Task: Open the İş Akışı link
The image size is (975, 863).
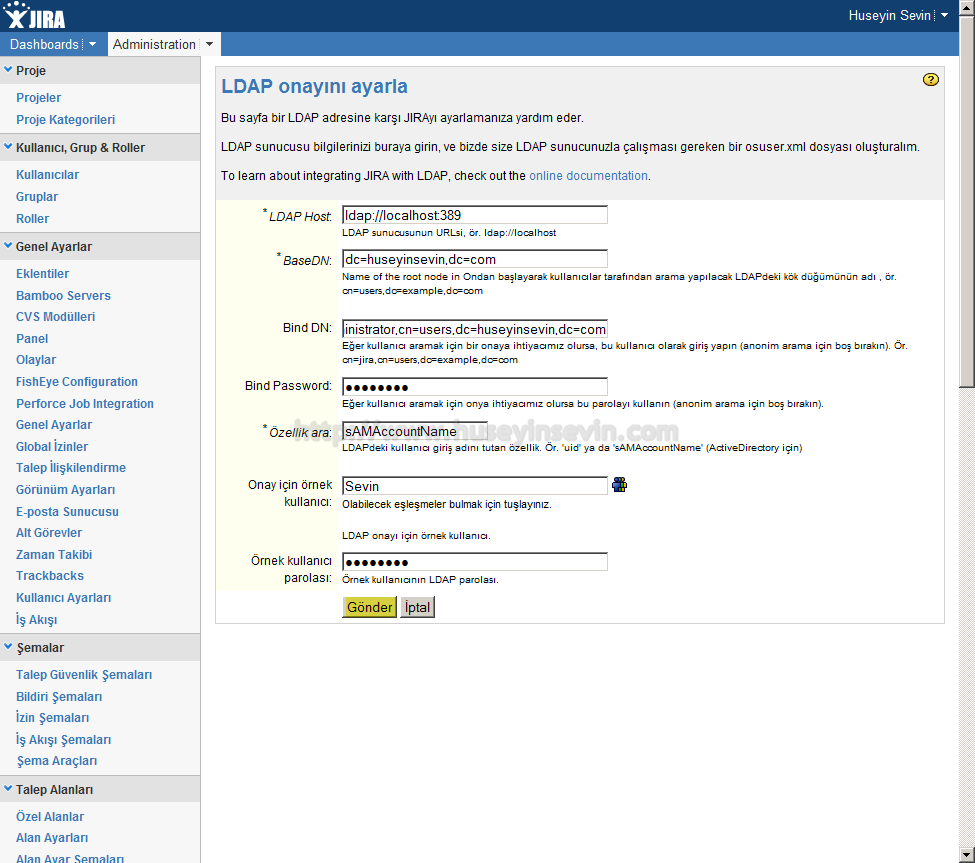Action: [x=36, y=619]
